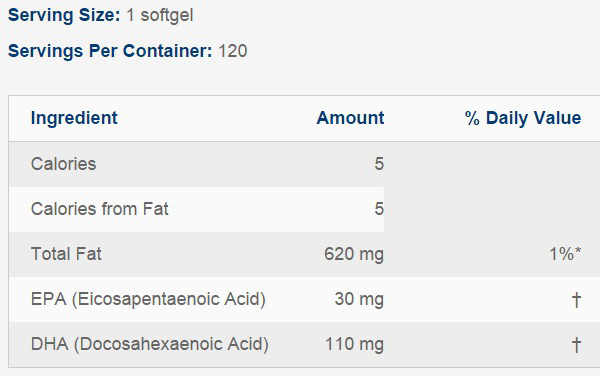Click the EPA (Eicosapentaenoic Acid) label
This screenshot has height=376, width=605.
(x=148, y=299)
